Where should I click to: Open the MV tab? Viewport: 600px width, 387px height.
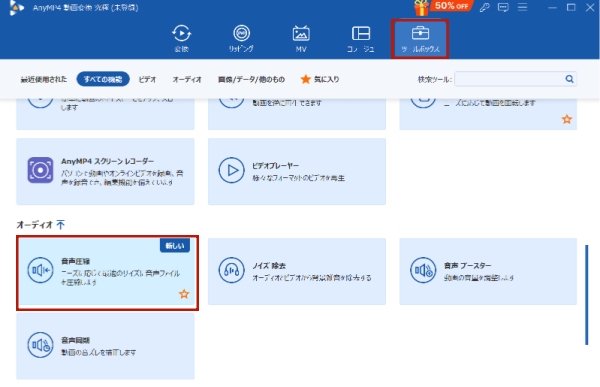click(301, 39)
